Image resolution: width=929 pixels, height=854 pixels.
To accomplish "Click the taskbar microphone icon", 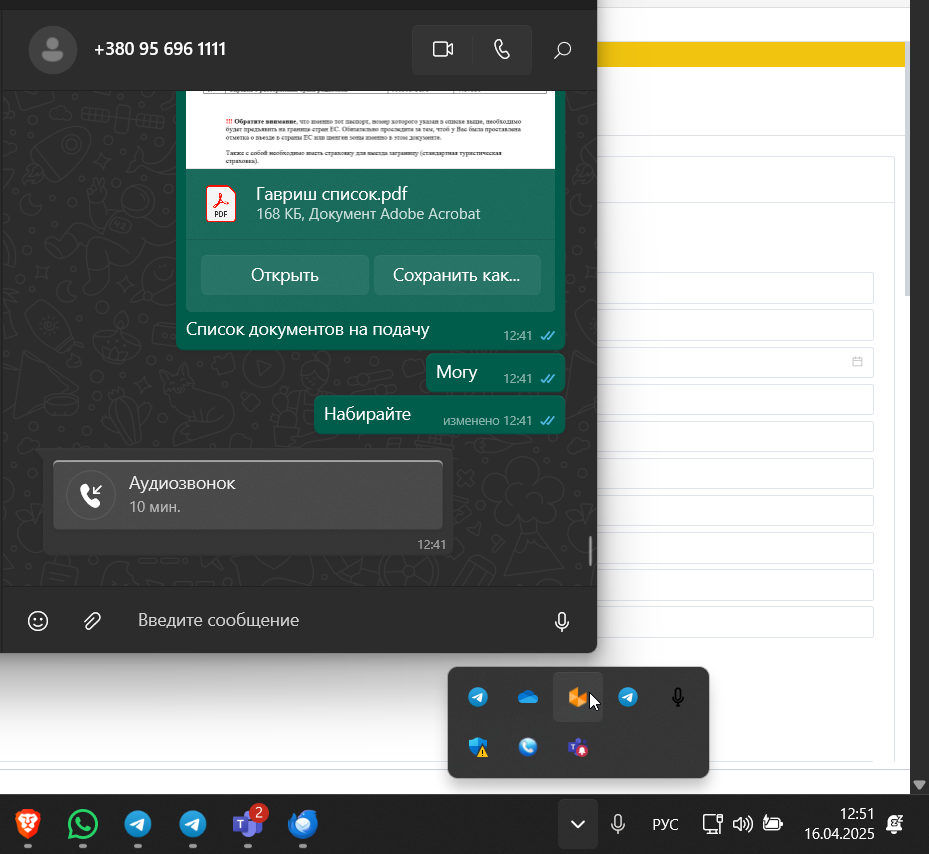I will (x=618, y=824).
